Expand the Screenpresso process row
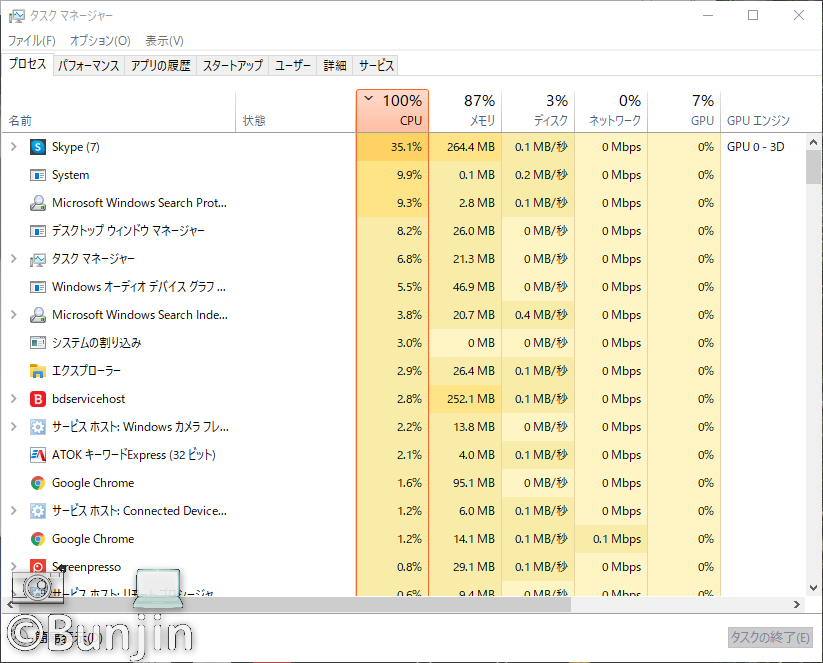Viewport: 823px width, 663px height. coord(14,566)
